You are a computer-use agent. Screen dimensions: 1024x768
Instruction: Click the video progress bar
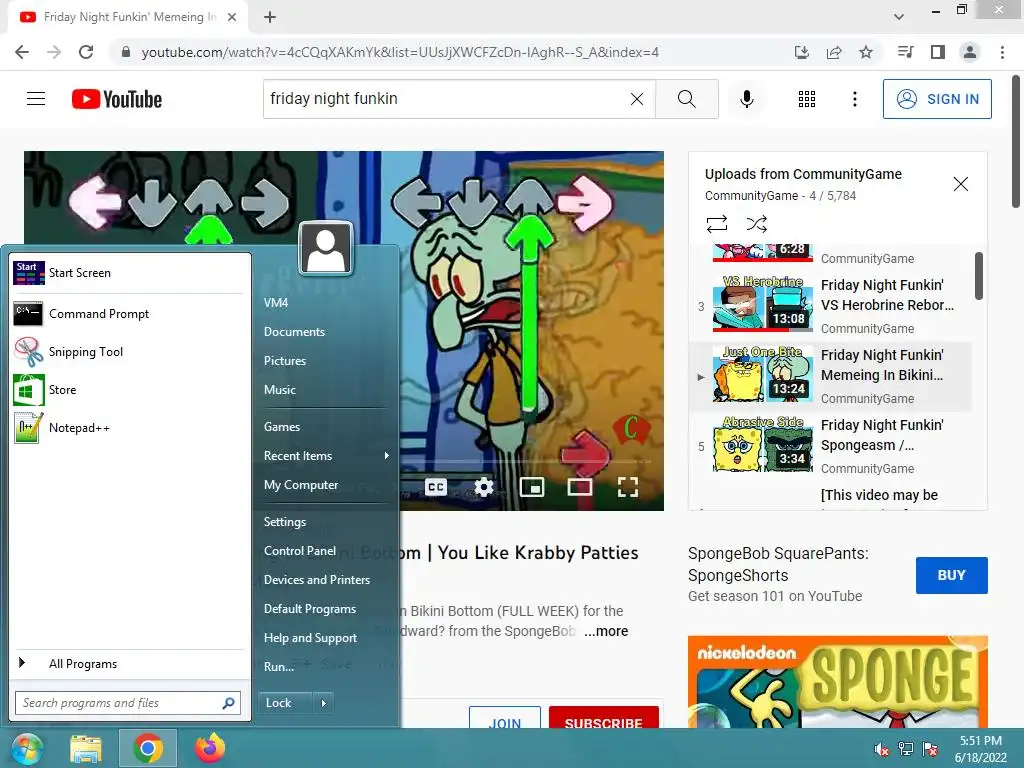click(526, 461)
